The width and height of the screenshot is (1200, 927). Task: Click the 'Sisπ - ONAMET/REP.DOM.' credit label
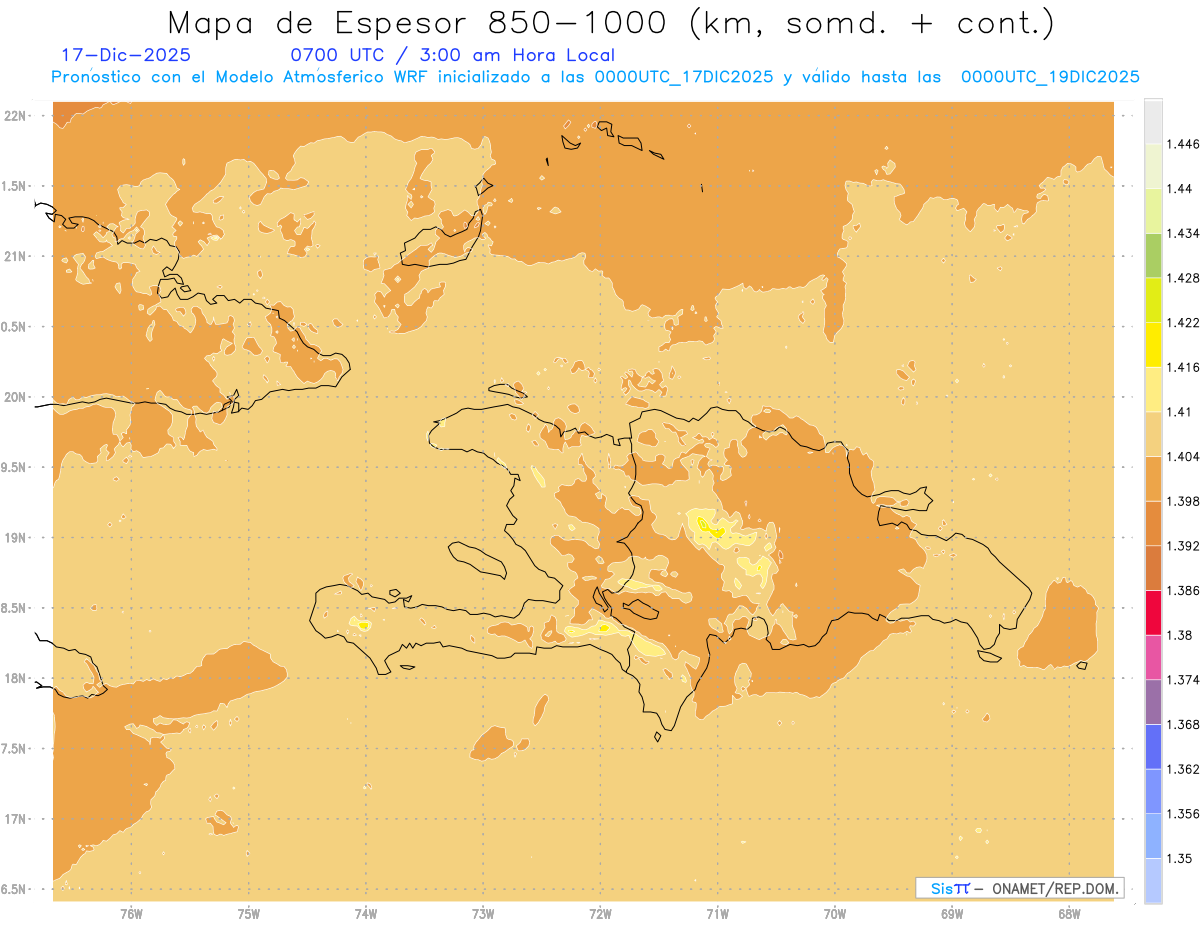click(x=1019, y=888)
